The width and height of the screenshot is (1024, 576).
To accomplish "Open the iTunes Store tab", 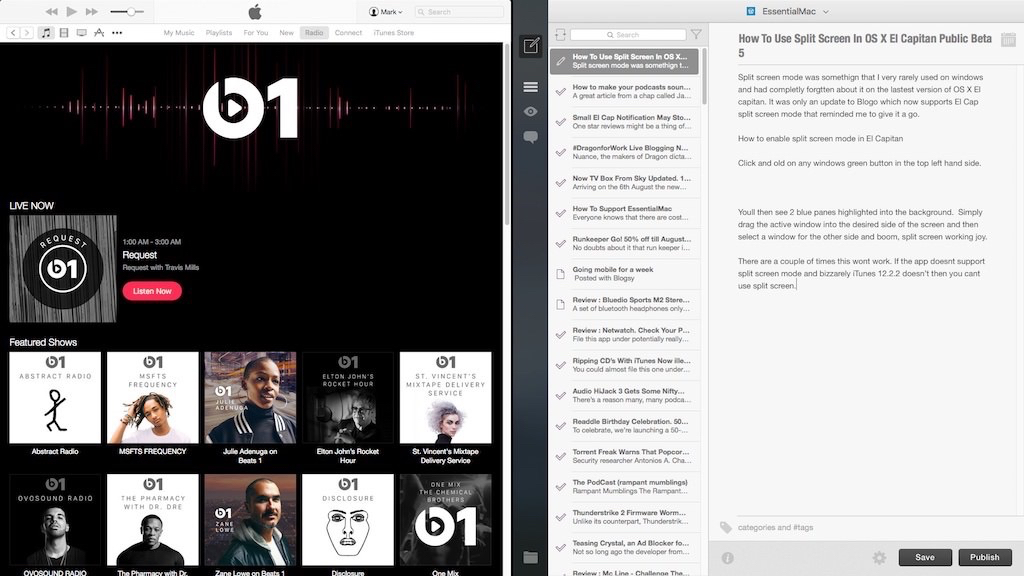I will 394,33.
